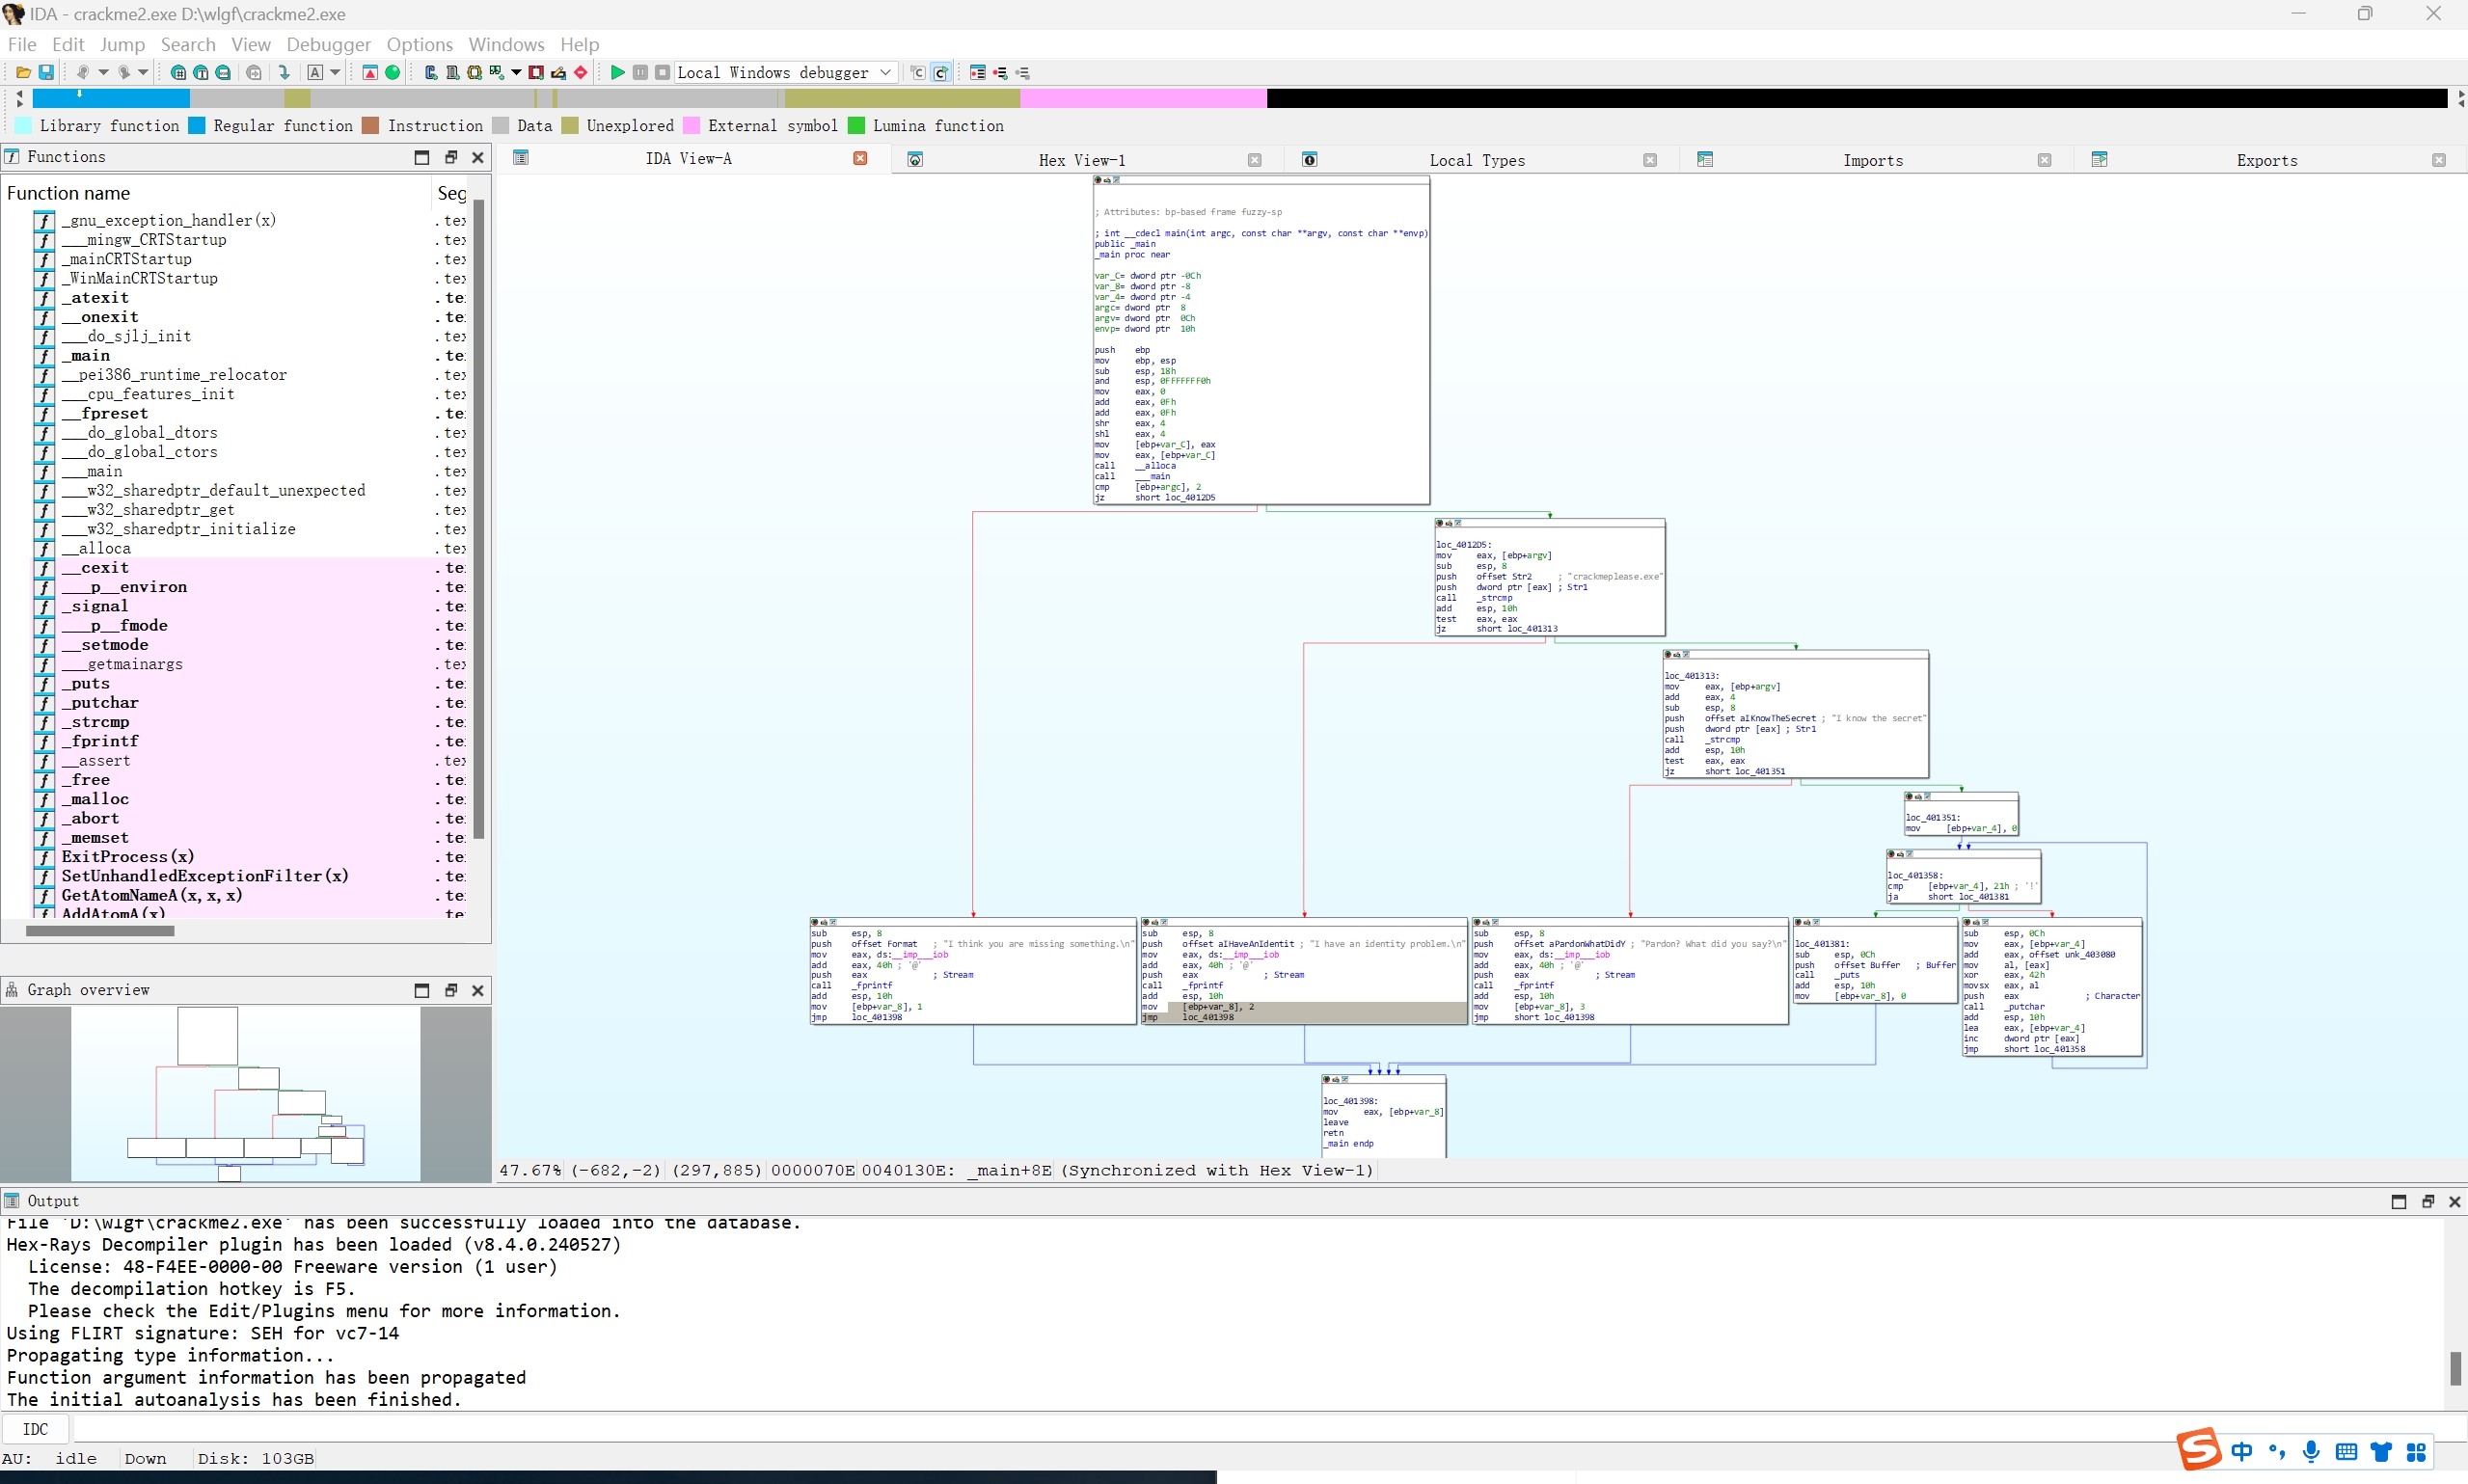2468x1484 pixels.
Task: Open the Local Windows debugger combo box
Action: pos(786,72)
